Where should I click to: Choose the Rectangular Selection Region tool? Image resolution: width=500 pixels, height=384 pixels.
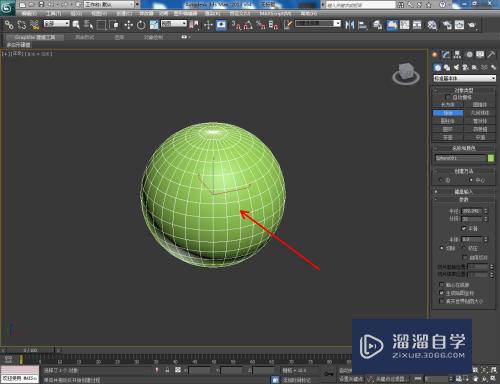(x=101, y=25)
